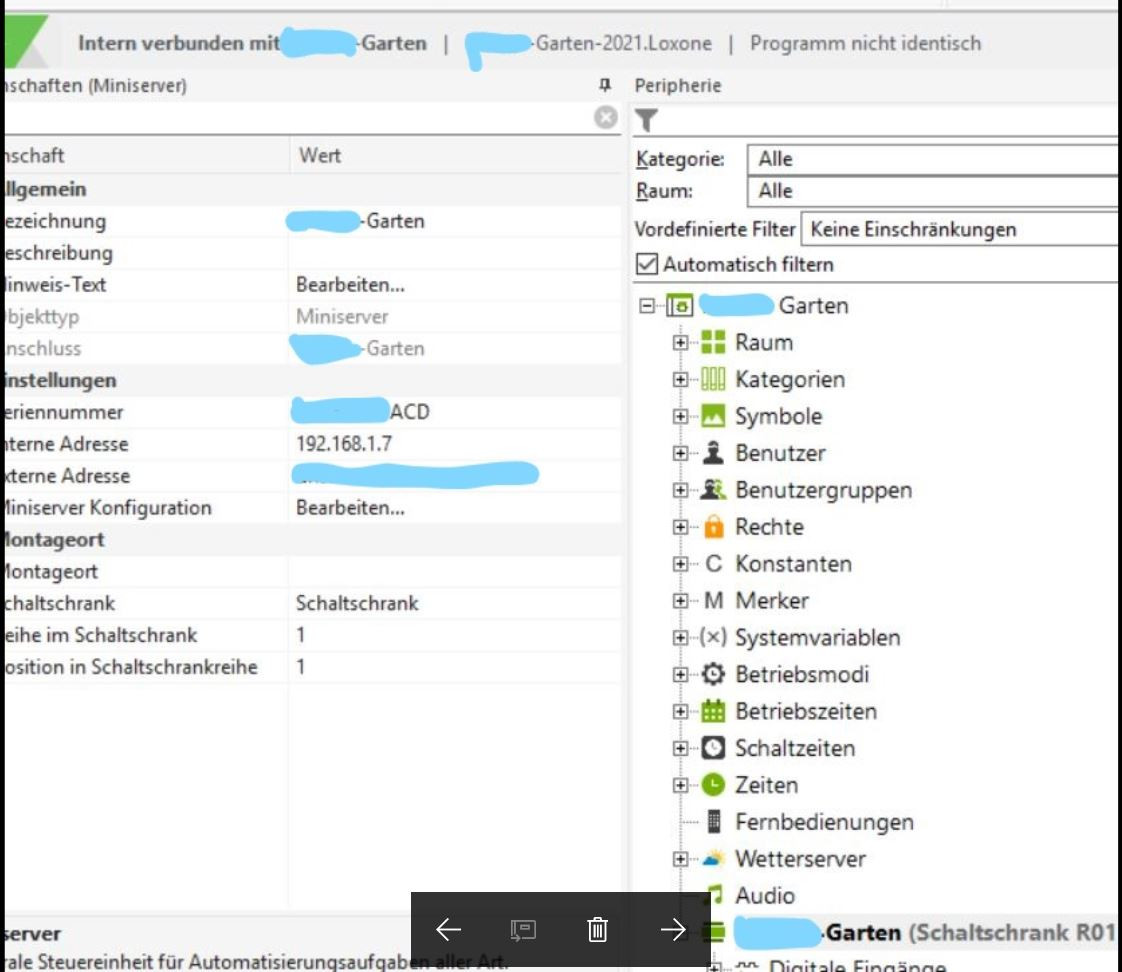
Task: Select Garten (Schaltschrank R01) tree row
Action: tap(925, 932)
